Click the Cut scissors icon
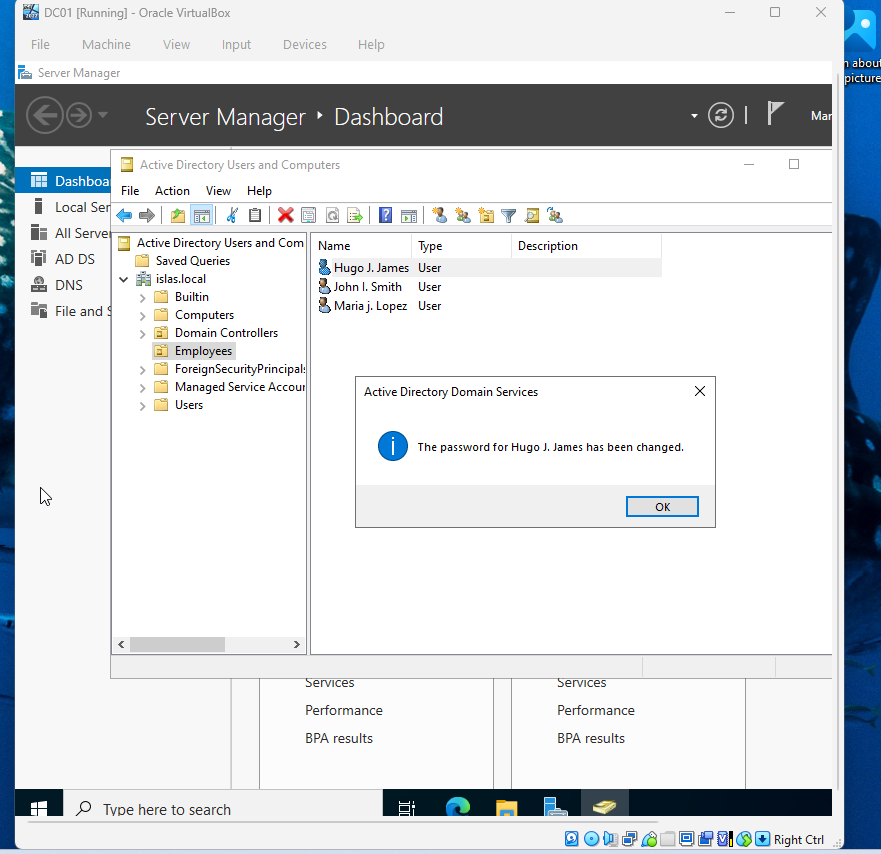Image resolution: width=881 pixels, height=854 pixels. pos(232,215)
